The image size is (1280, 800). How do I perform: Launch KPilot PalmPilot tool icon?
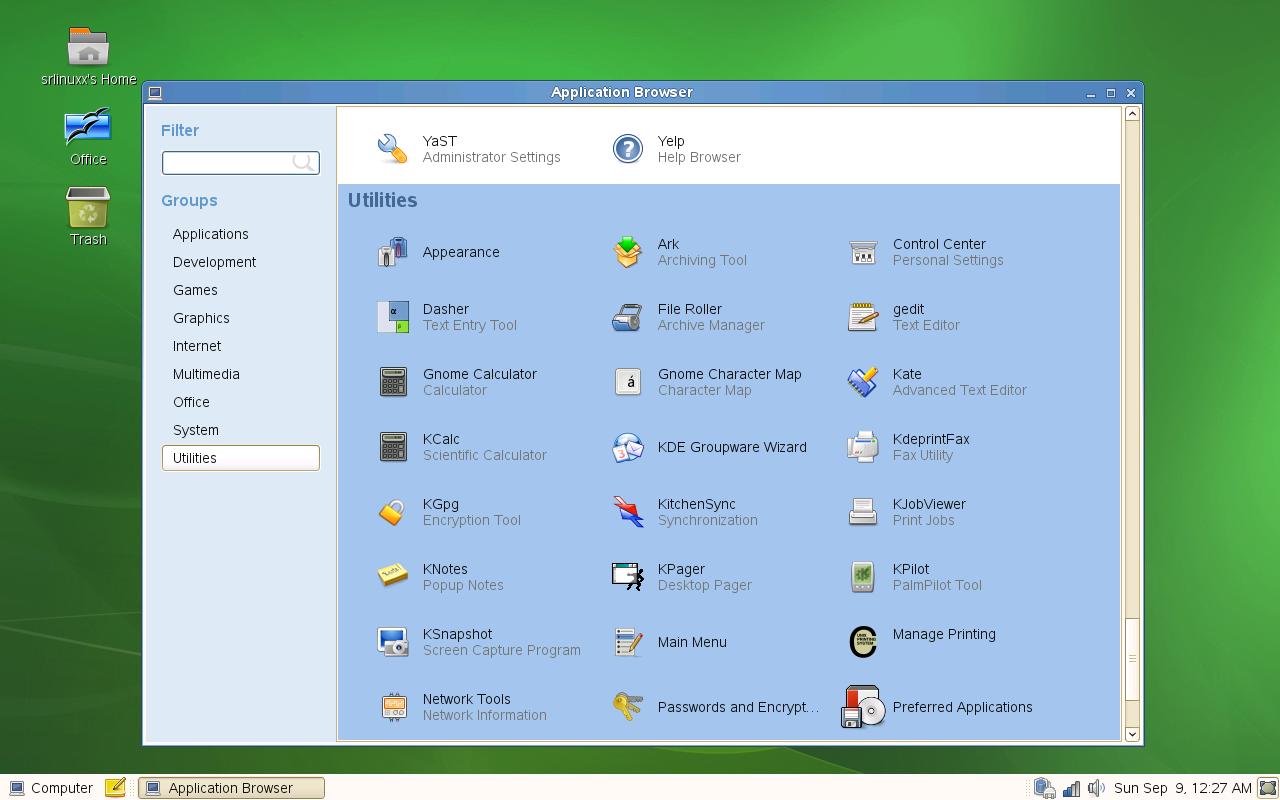pos(862,577)
